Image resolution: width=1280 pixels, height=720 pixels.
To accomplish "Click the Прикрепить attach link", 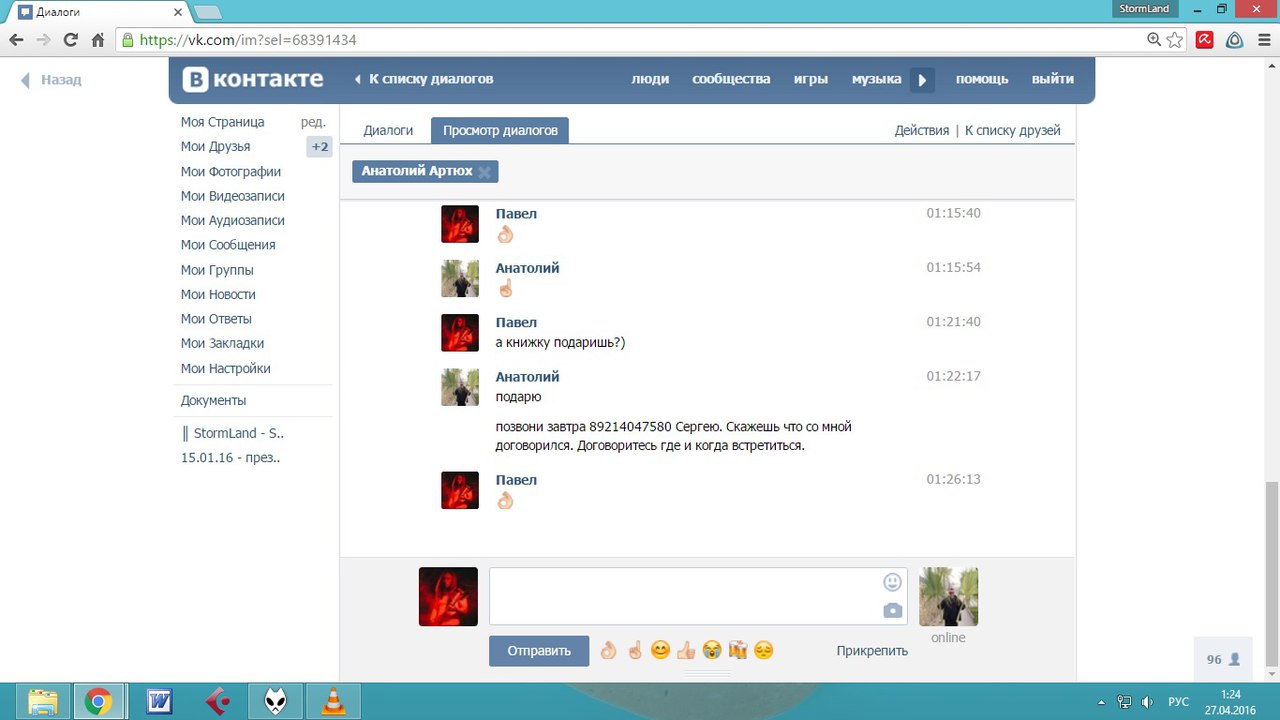I will 872,651.
